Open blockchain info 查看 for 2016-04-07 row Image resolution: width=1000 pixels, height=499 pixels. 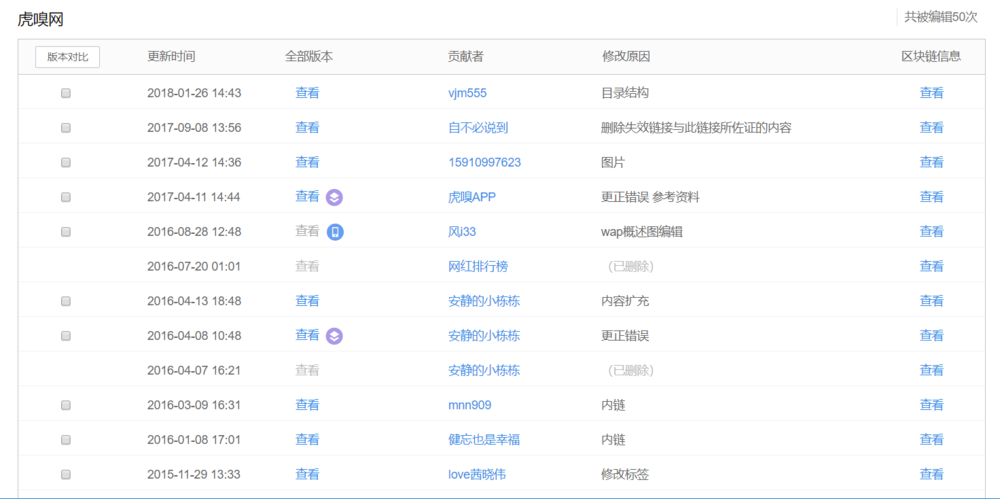coord(931,370)
